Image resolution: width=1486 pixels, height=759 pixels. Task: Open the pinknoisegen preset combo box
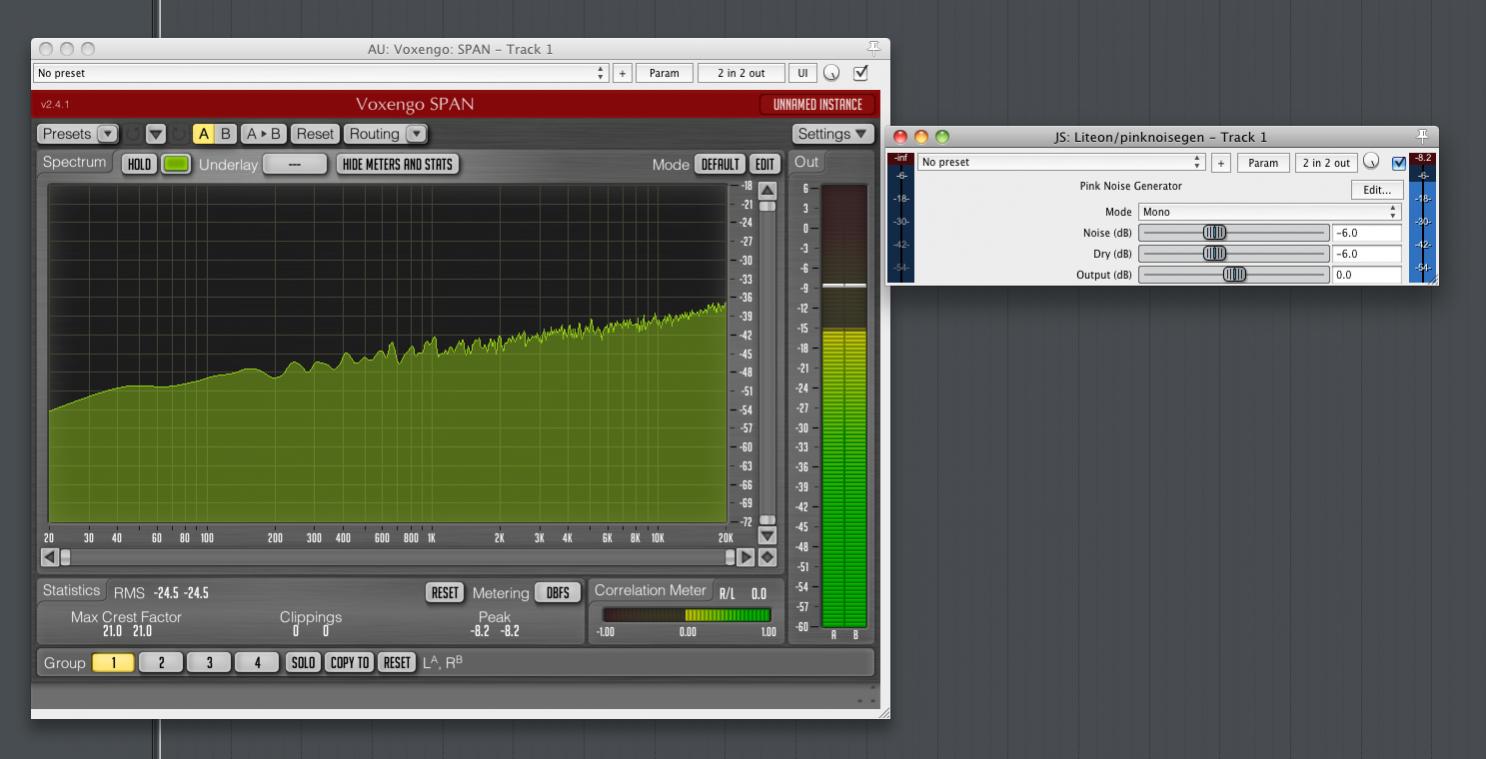point(1061,162)
